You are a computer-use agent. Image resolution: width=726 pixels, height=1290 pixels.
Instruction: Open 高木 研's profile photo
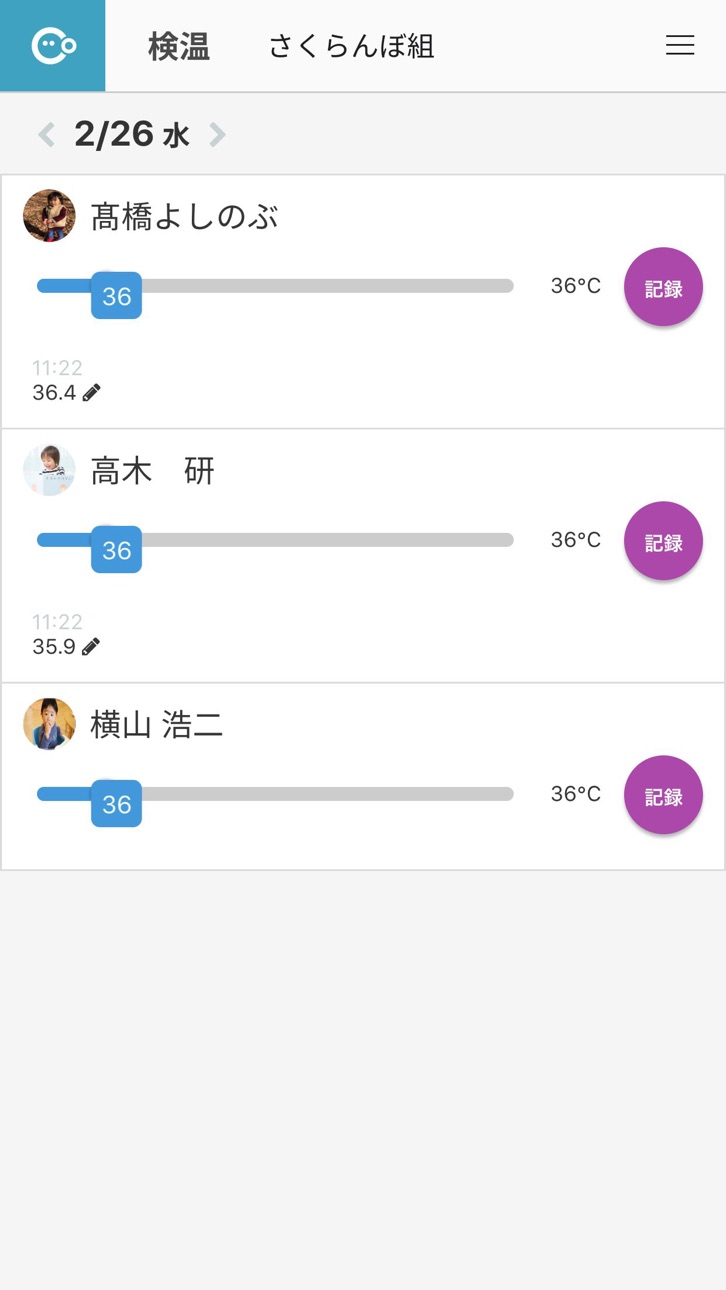point(49,470)
